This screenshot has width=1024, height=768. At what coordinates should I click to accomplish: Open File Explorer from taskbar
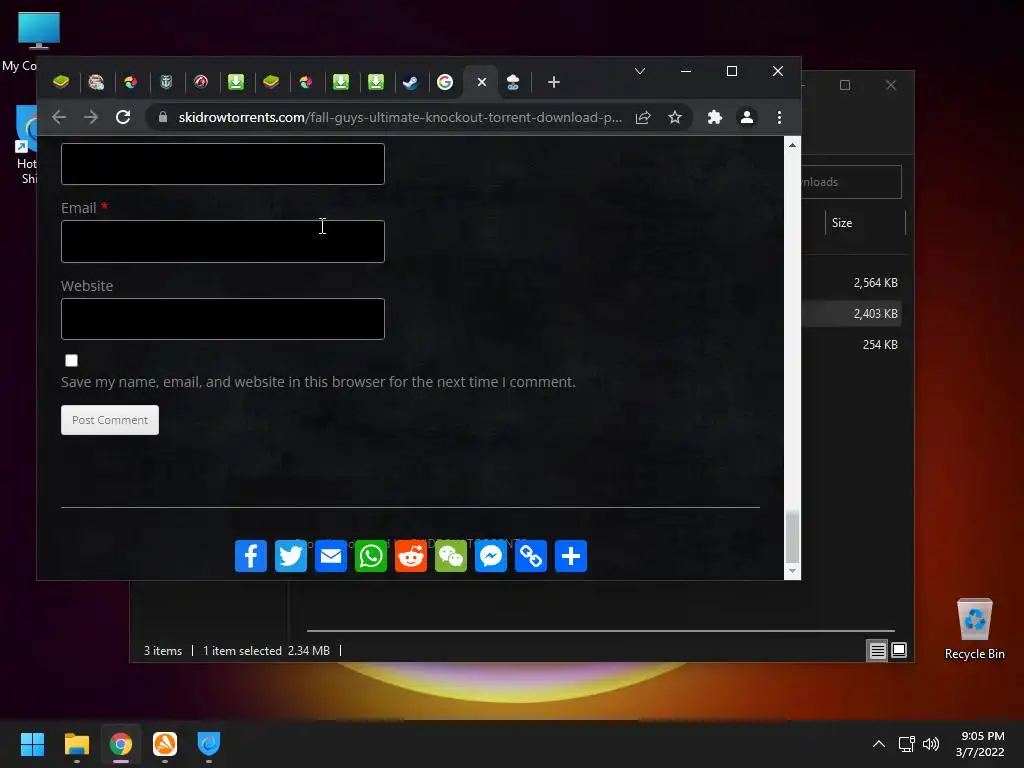pos(76,744)
